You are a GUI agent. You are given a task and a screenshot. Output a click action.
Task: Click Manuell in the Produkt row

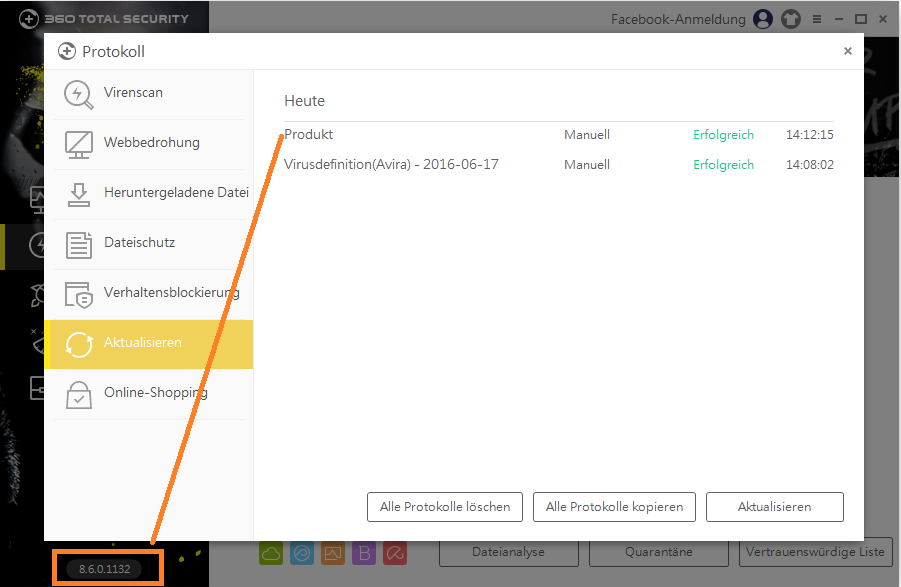point(587,135)
